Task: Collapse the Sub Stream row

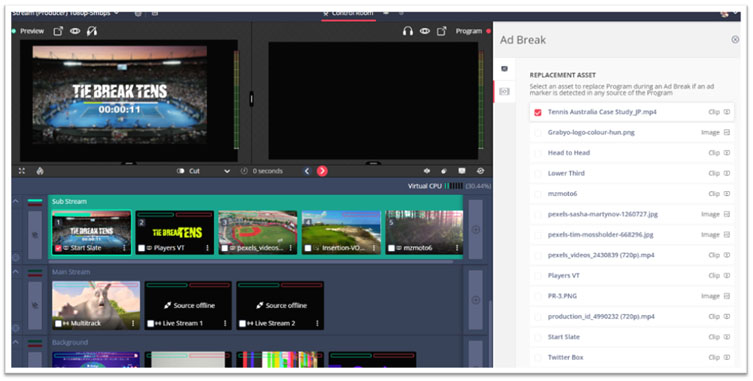Action: coord(16,201)
